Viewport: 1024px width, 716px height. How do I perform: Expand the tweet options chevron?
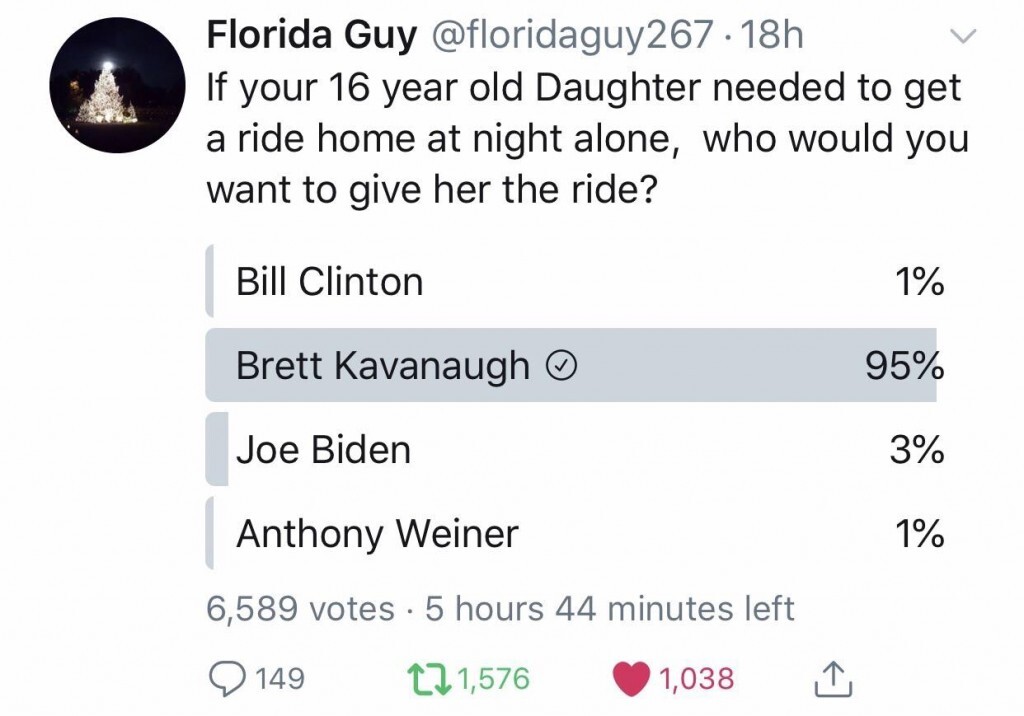[961, 37]
